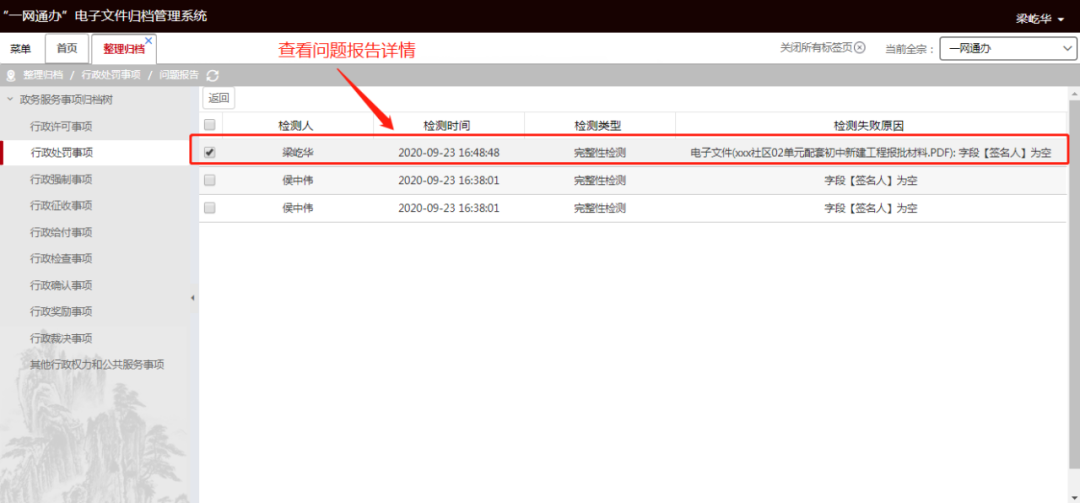Open the 菜单 menu

point(21,49)
